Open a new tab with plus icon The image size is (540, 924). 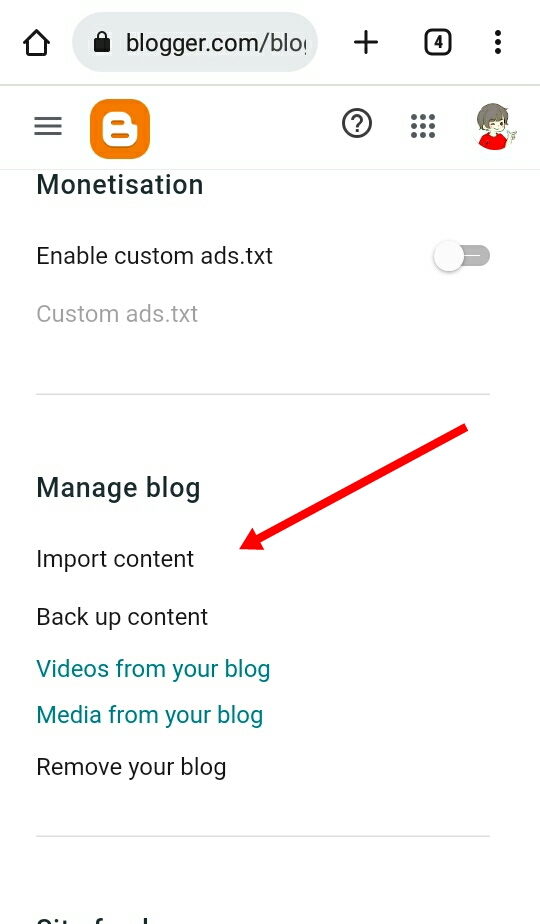pos(366,42)
